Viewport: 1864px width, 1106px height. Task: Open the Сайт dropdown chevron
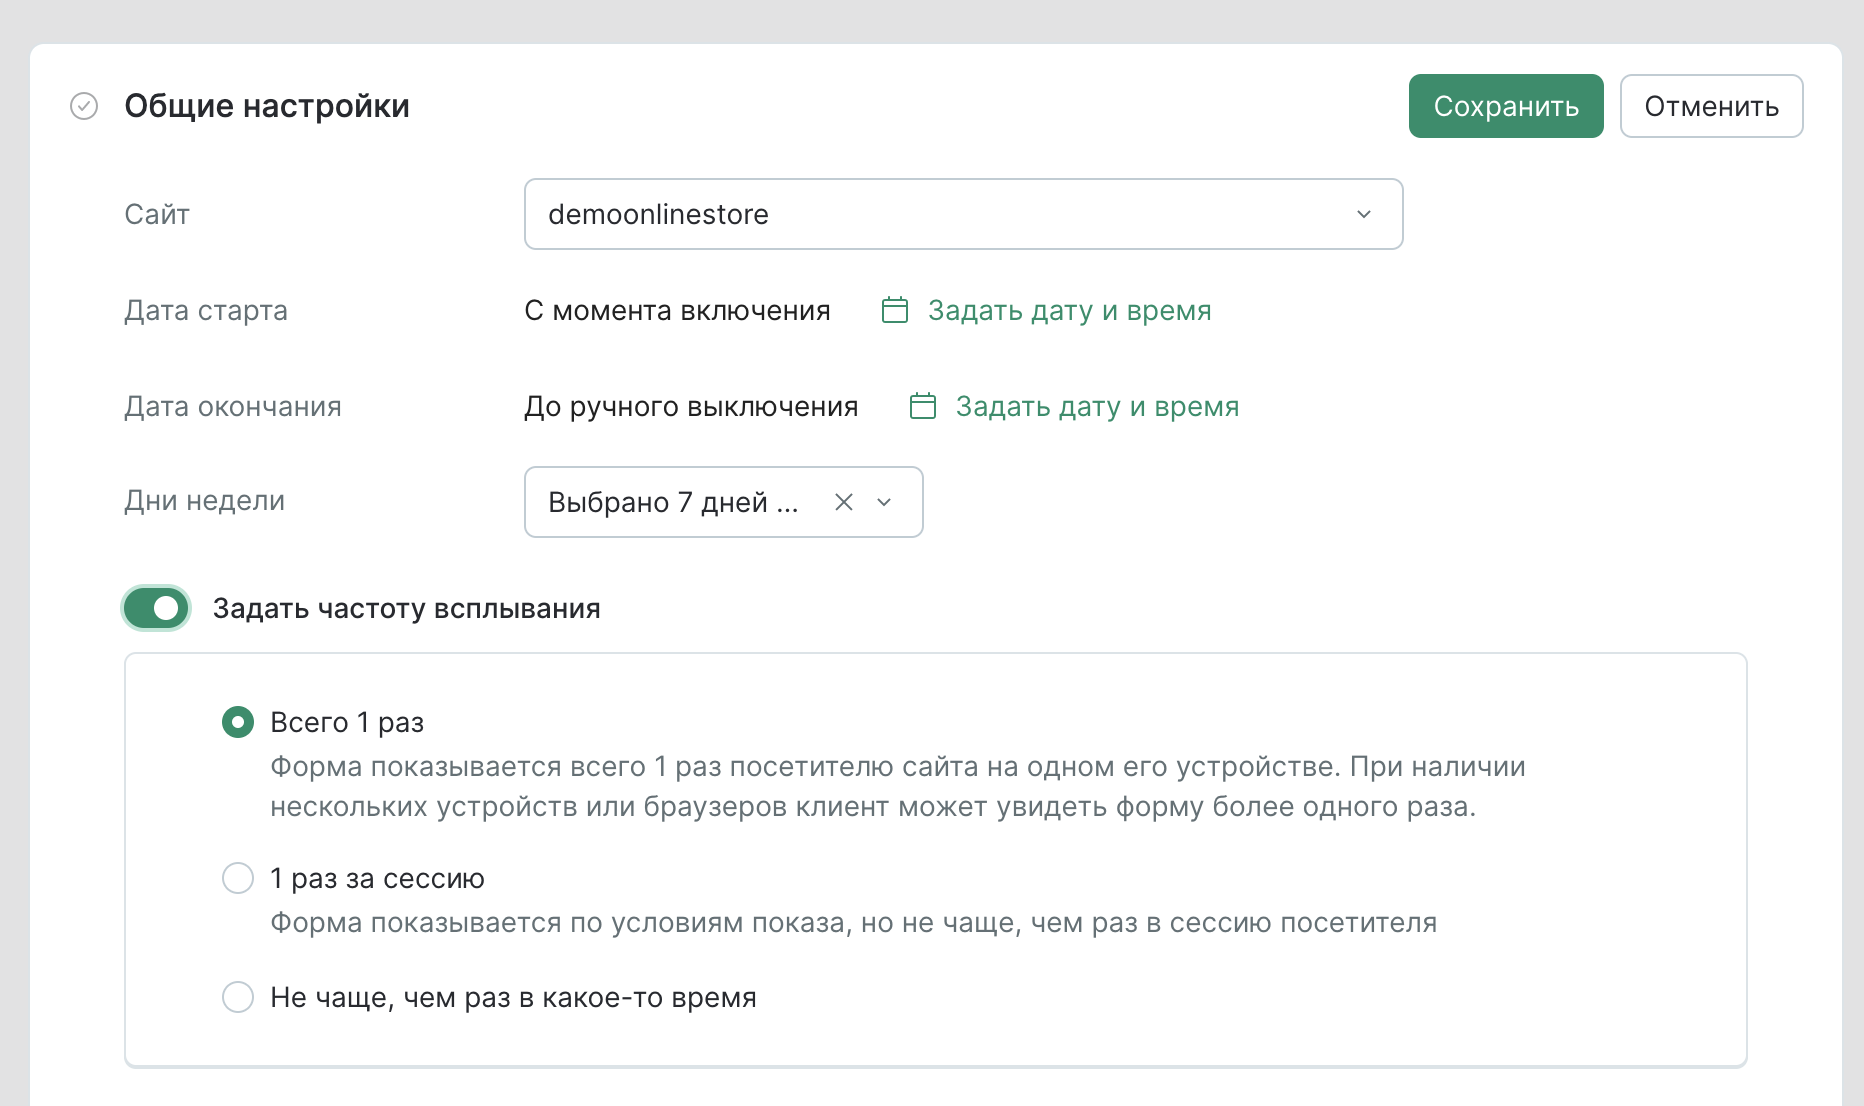1364,214
